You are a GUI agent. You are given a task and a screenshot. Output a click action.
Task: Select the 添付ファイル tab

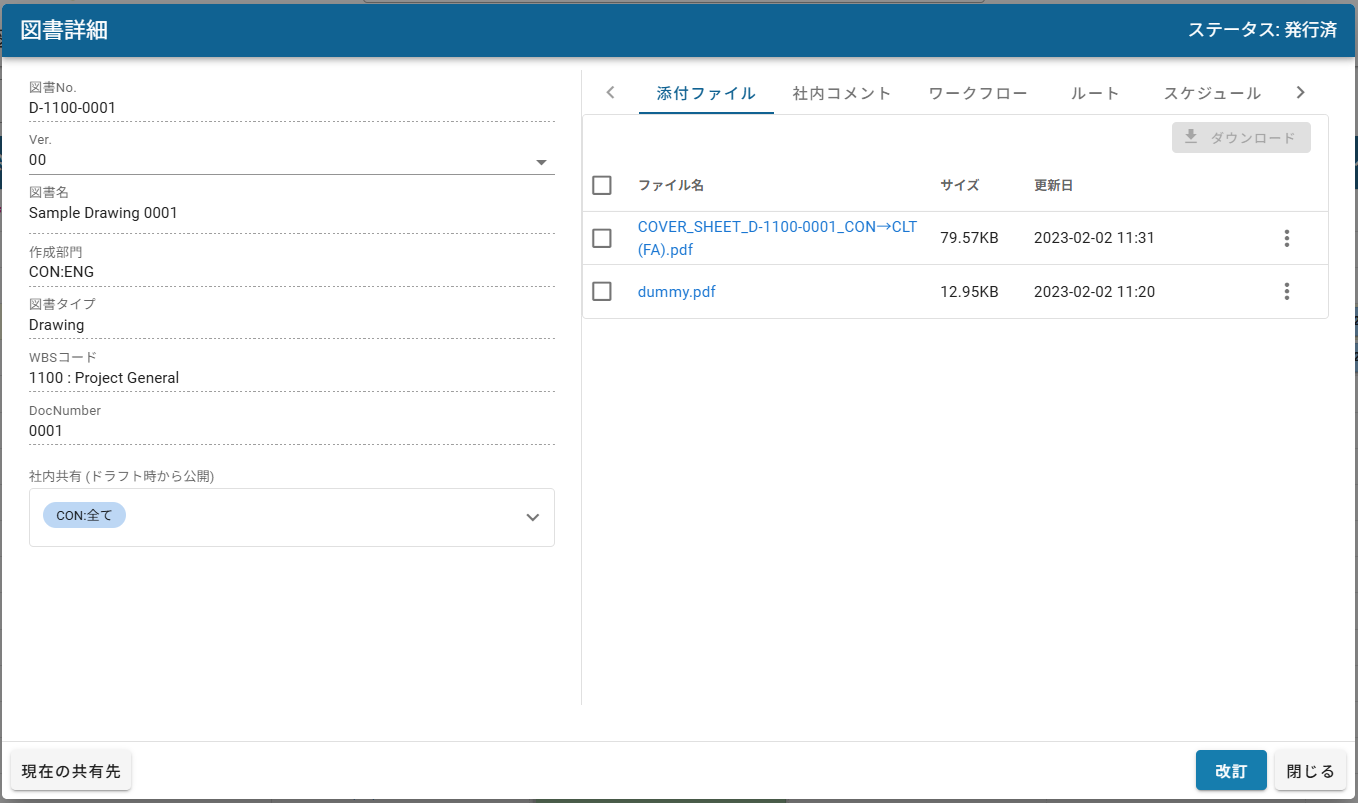(x=706, y=92)
